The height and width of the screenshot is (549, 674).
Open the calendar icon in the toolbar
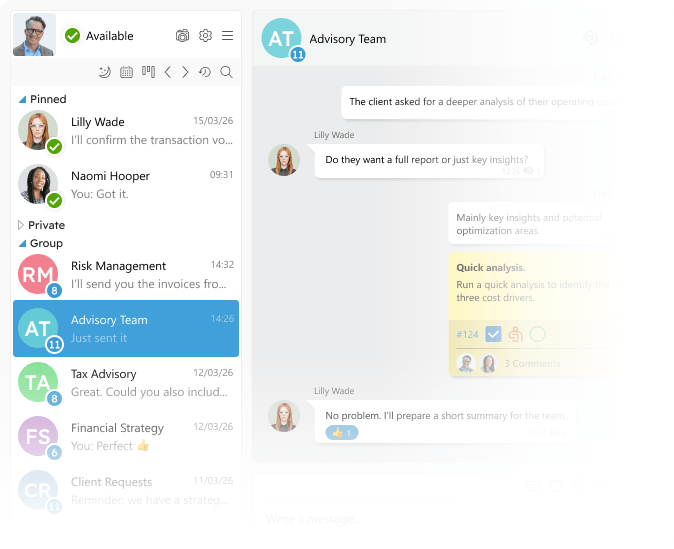coord(126,72)
